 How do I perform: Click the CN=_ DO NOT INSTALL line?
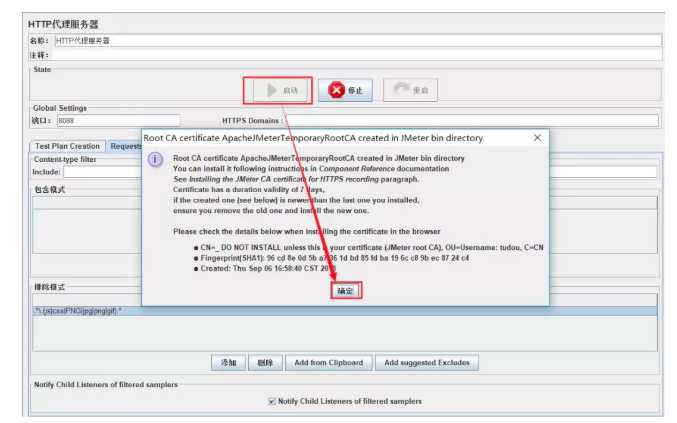[368, 248]
